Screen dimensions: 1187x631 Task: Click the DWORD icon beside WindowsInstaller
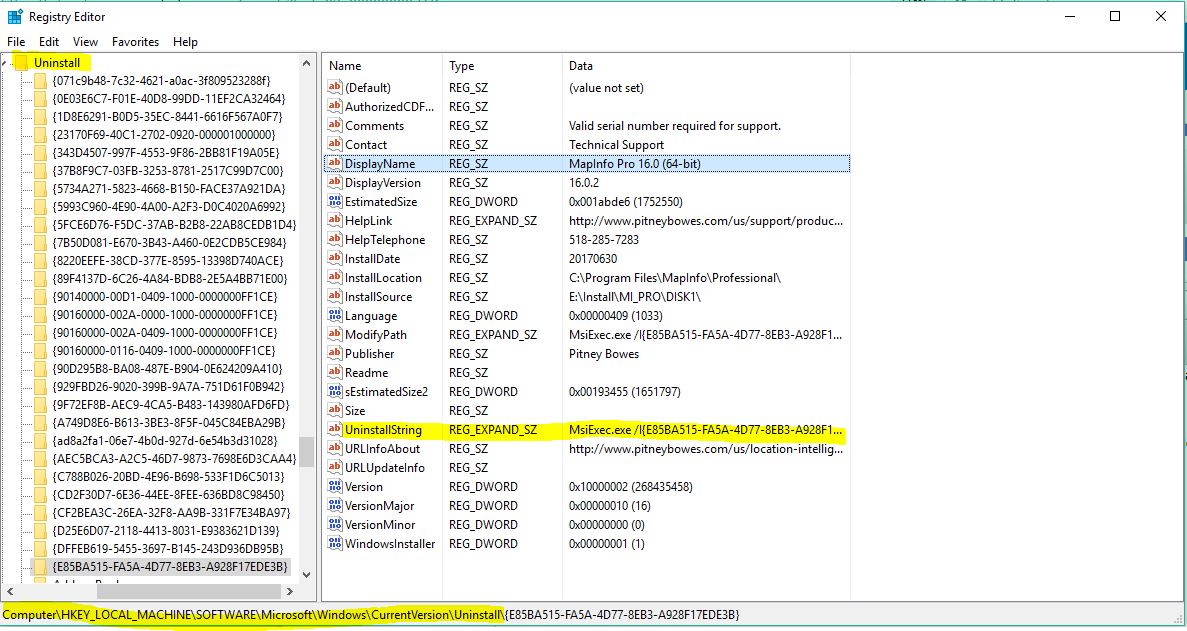pyautogui.click(x=335, y=543)
